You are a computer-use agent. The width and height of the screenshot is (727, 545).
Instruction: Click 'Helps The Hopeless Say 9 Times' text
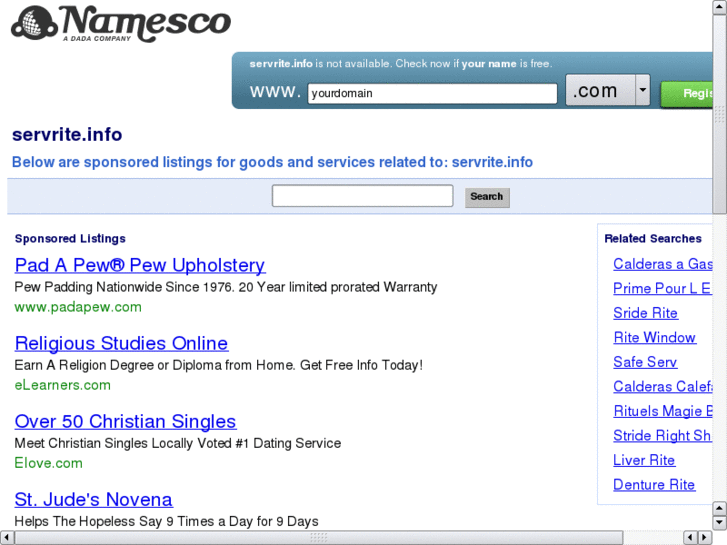(x=166, y=521)
